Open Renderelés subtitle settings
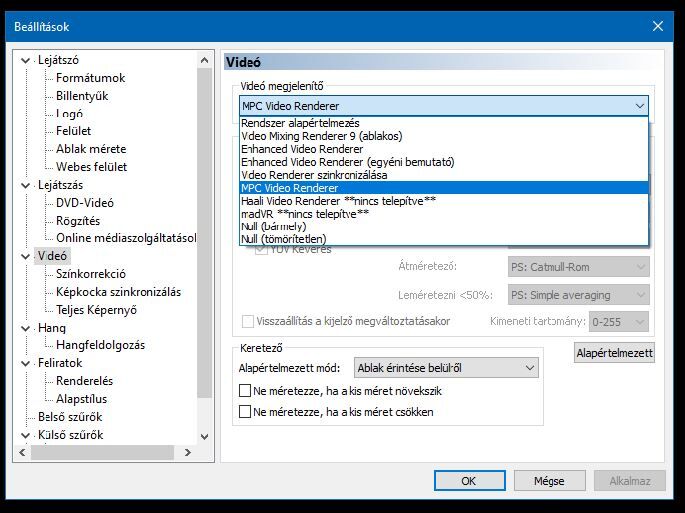 pos(84,381)
